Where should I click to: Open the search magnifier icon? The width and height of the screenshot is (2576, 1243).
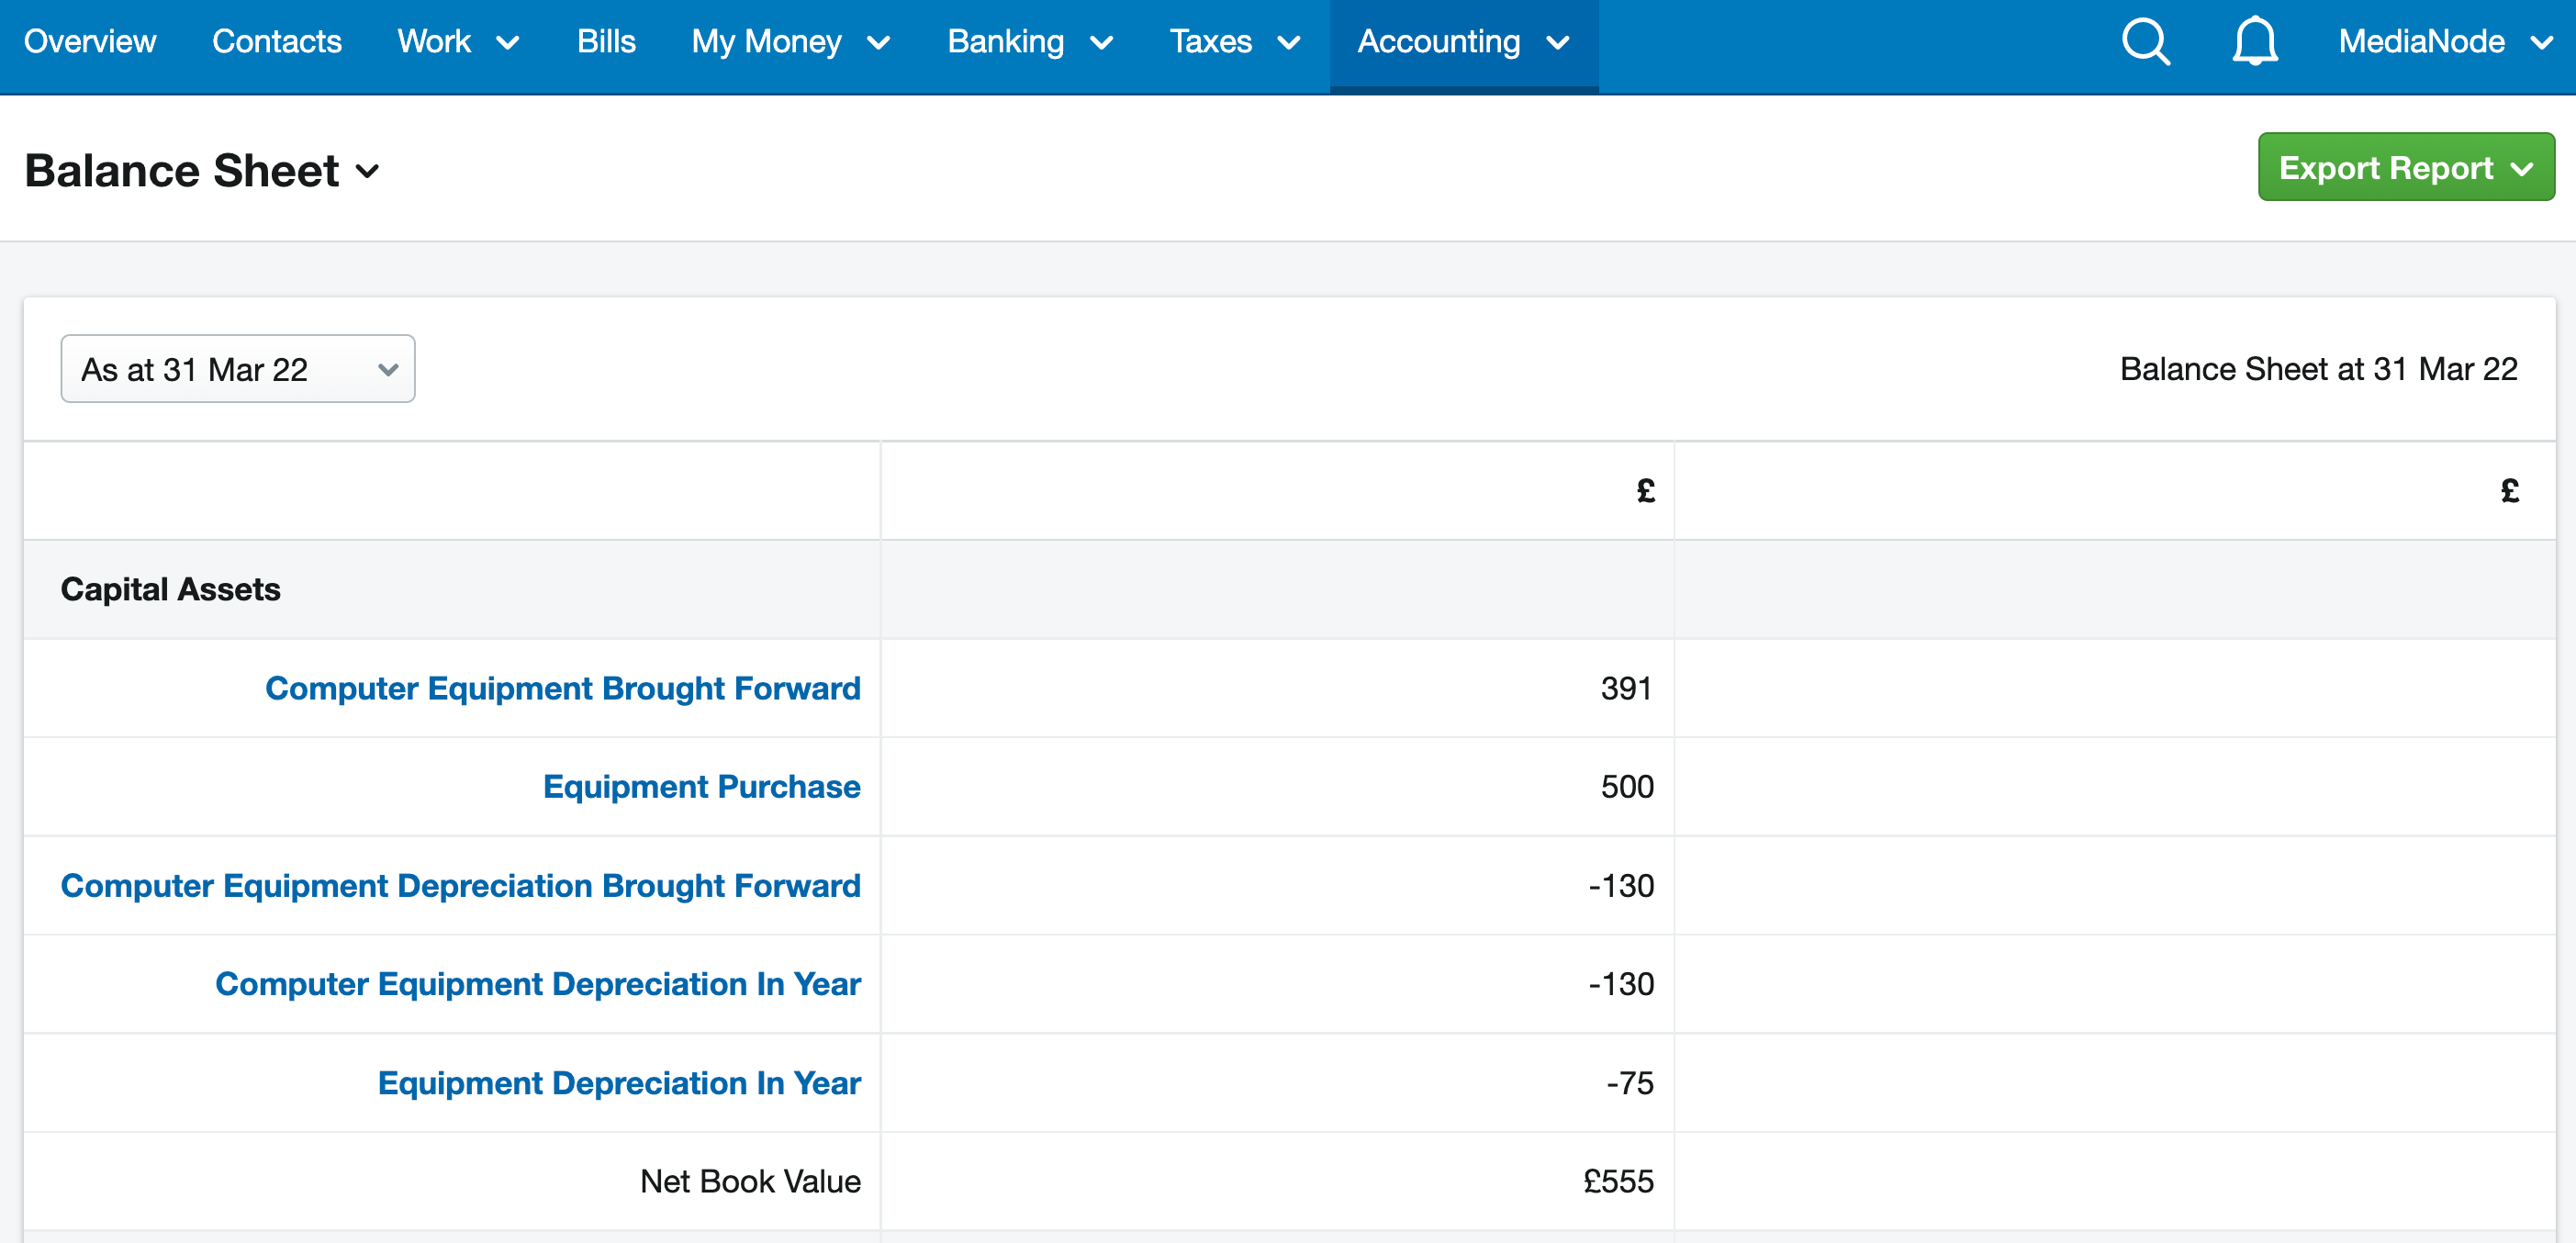2145,42
